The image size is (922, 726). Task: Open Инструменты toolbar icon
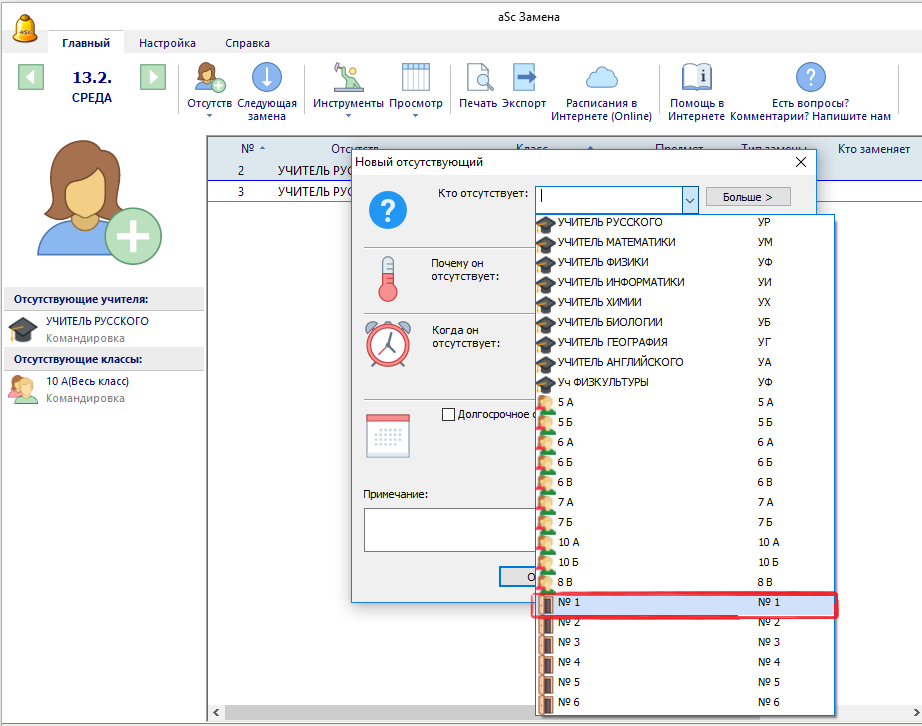pos(347,78)
